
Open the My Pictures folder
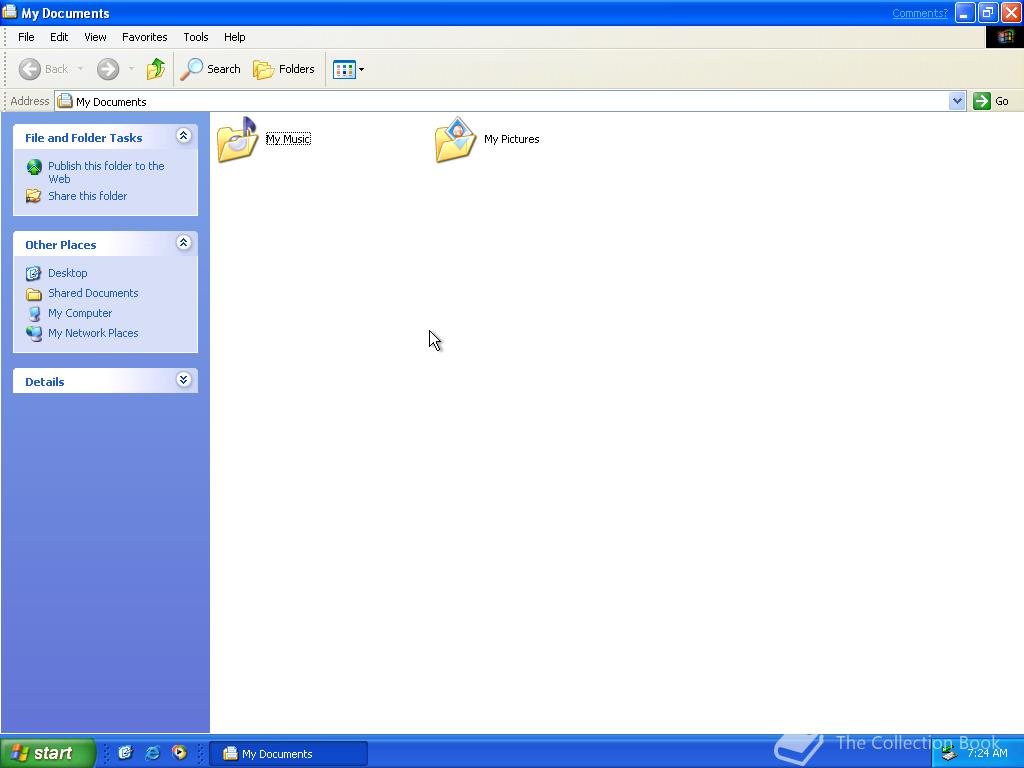click(455, 140)
